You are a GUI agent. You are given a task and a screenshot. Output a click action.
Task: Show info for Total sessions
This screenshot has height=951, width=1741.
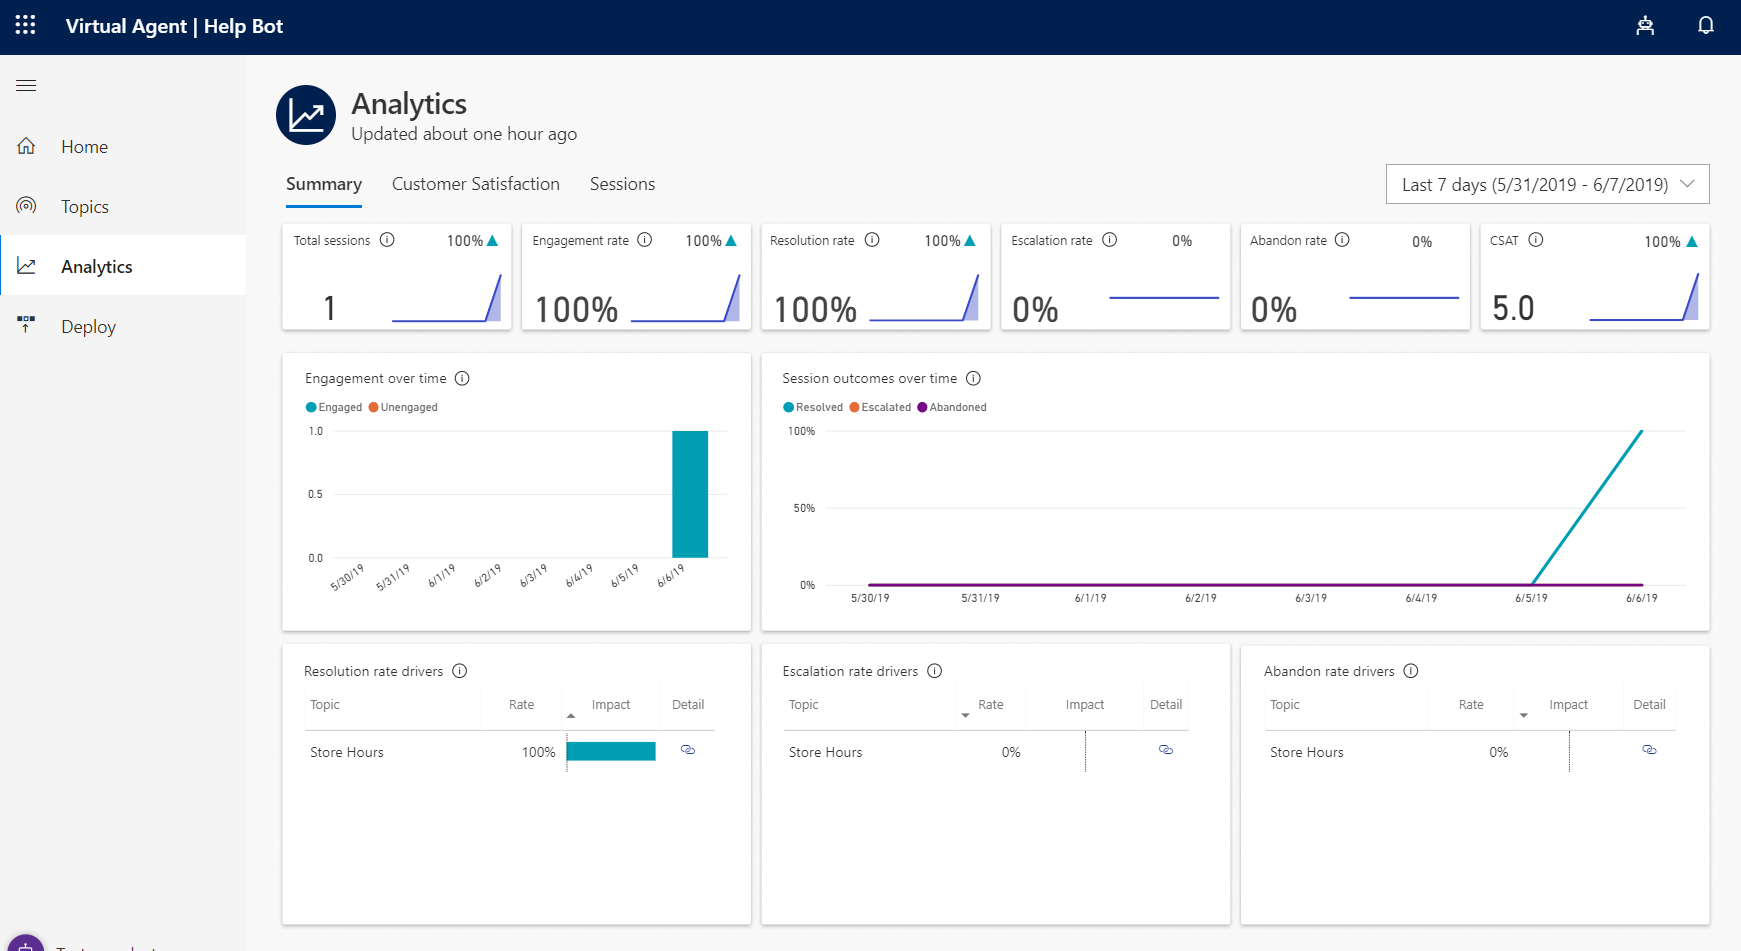click(x=387, y=240)
